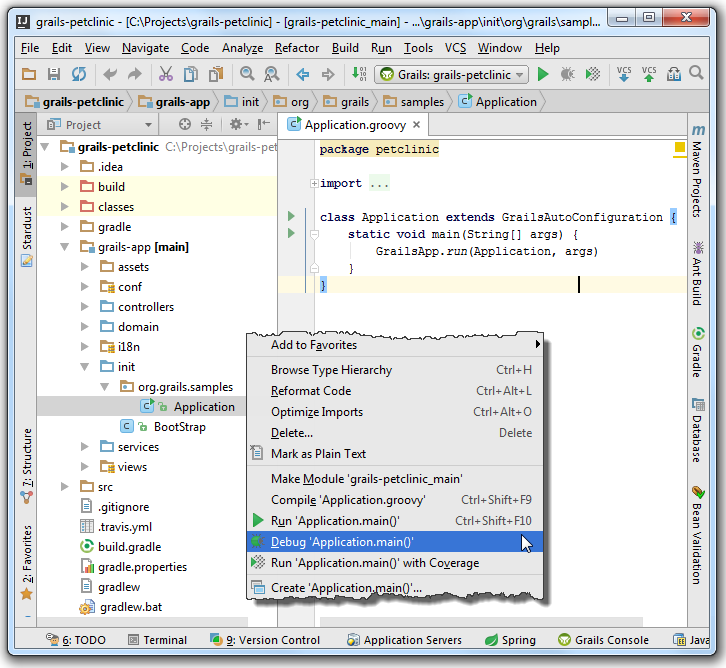The height and width of the screenshot is (668, 726).
Task: Click the yellow code analysis indicator square
Action: [x=679, y=147]
